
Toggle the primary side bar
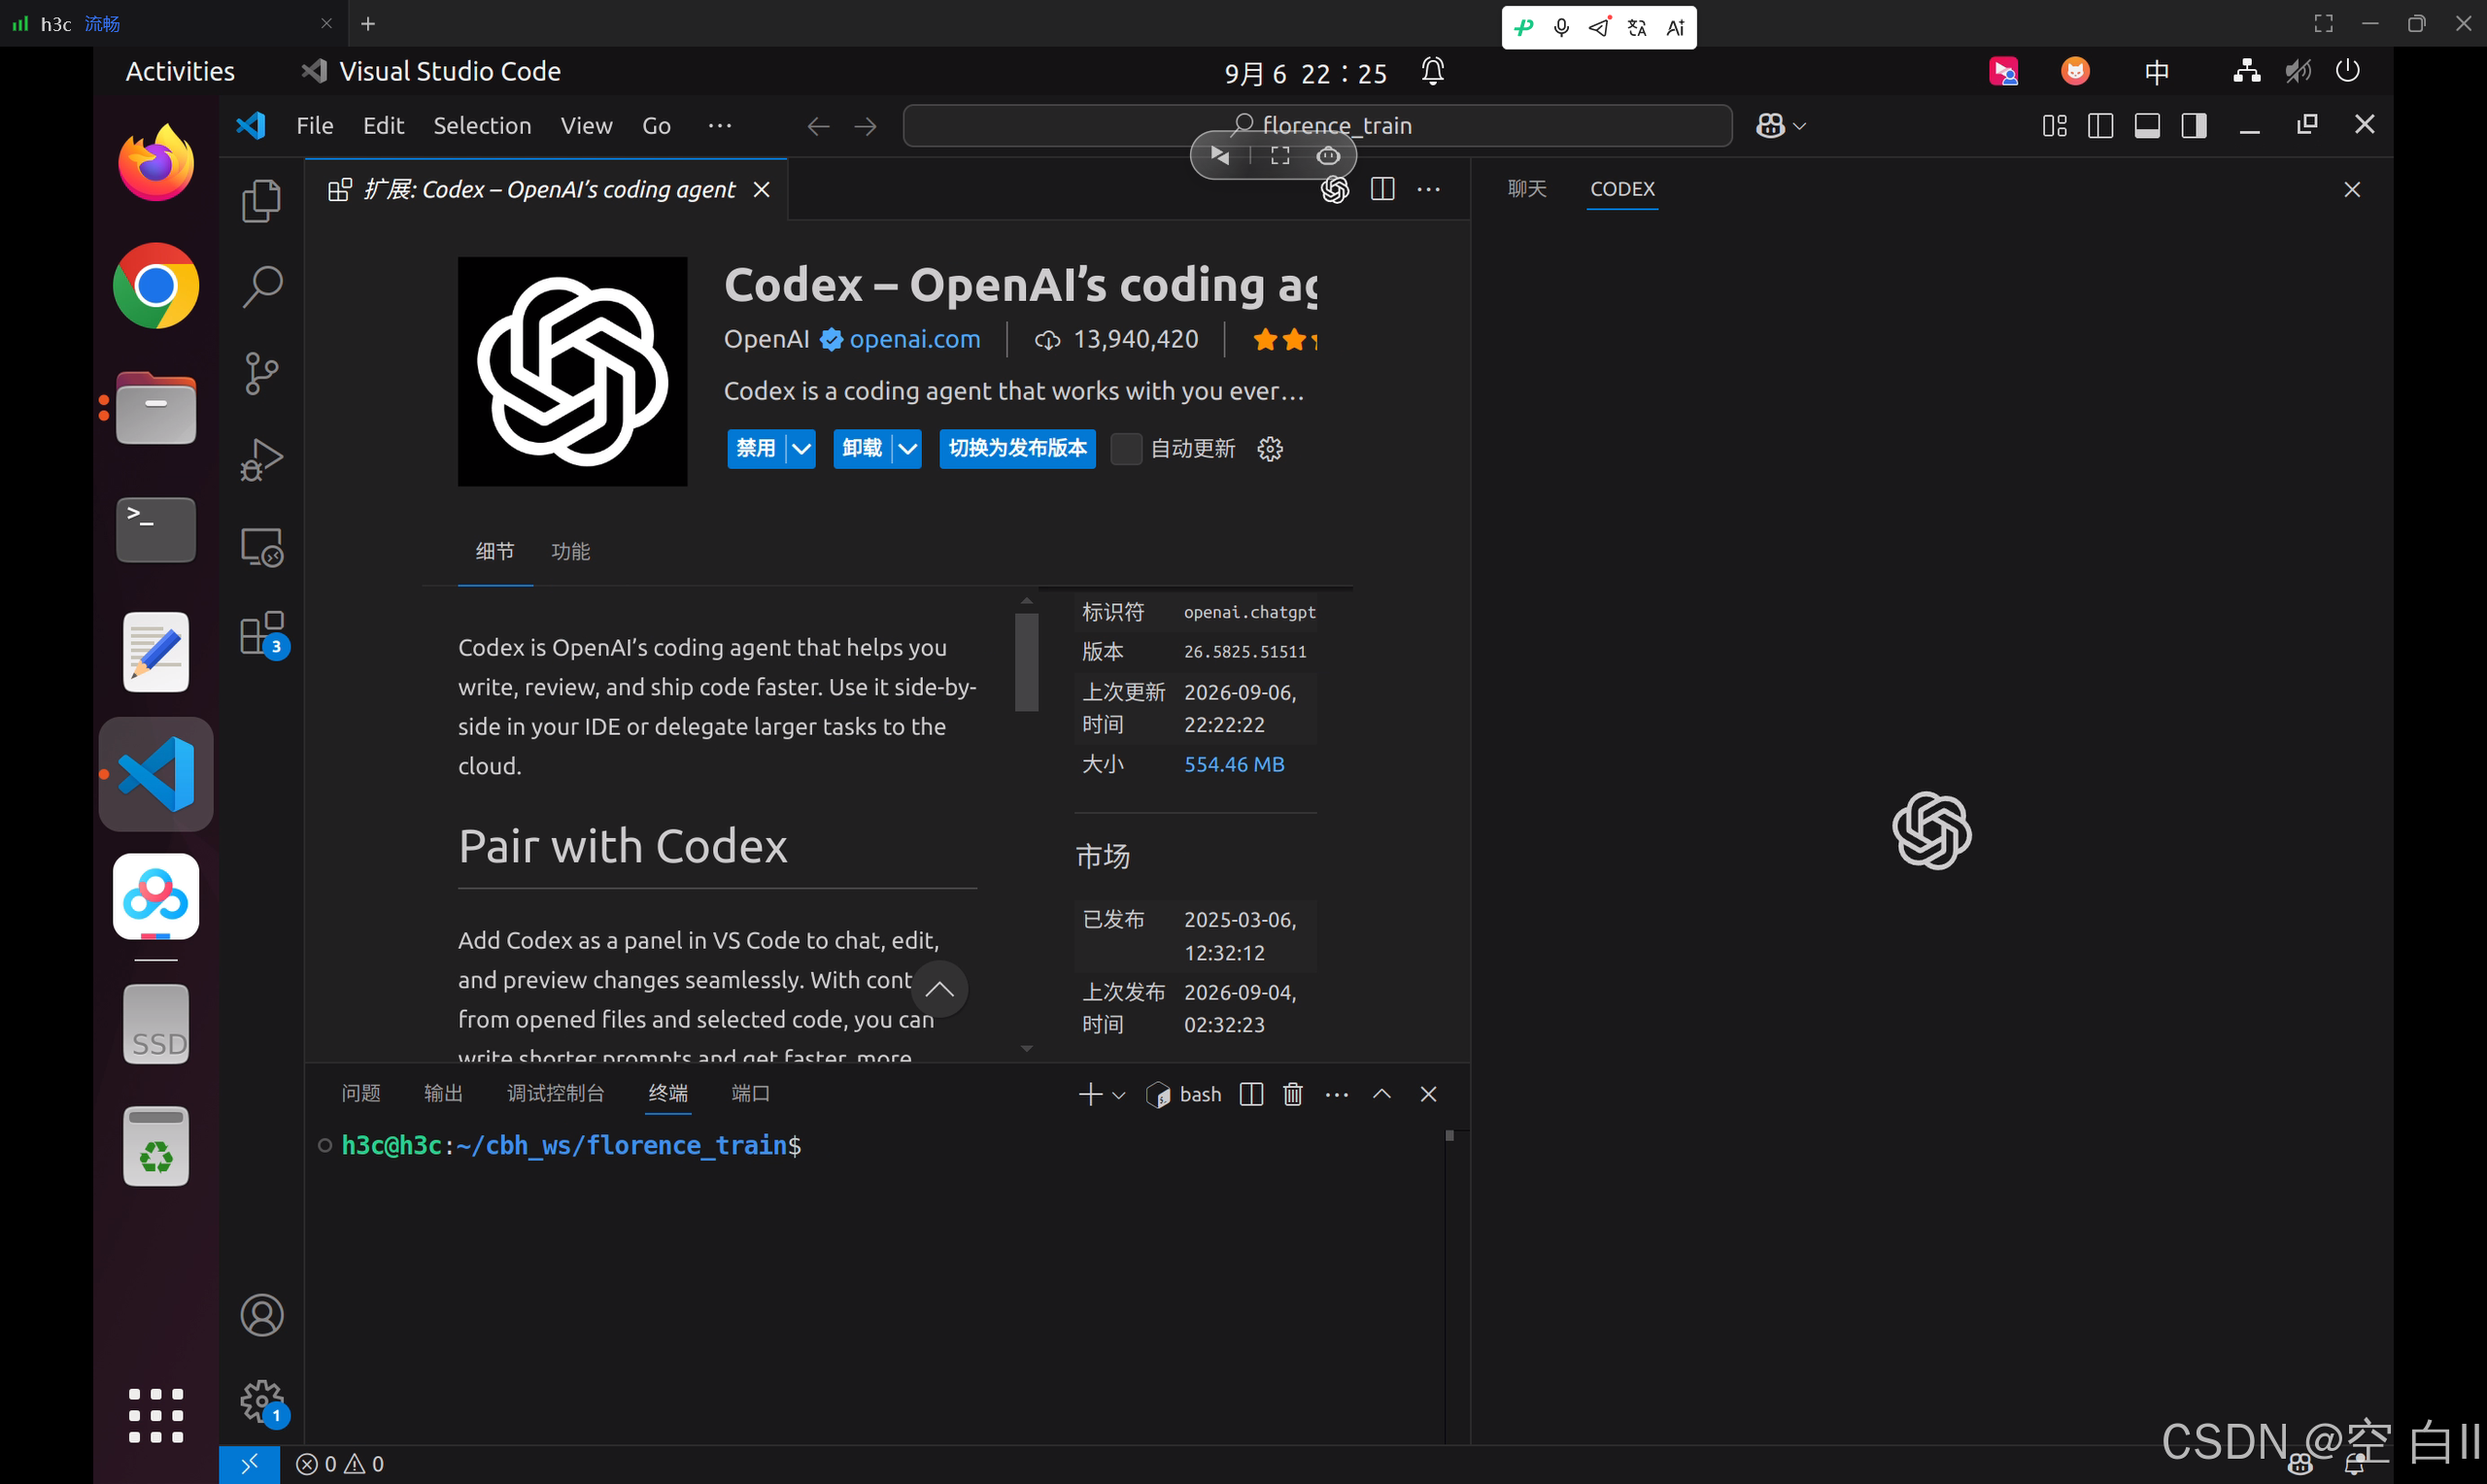pos(2100,125)
